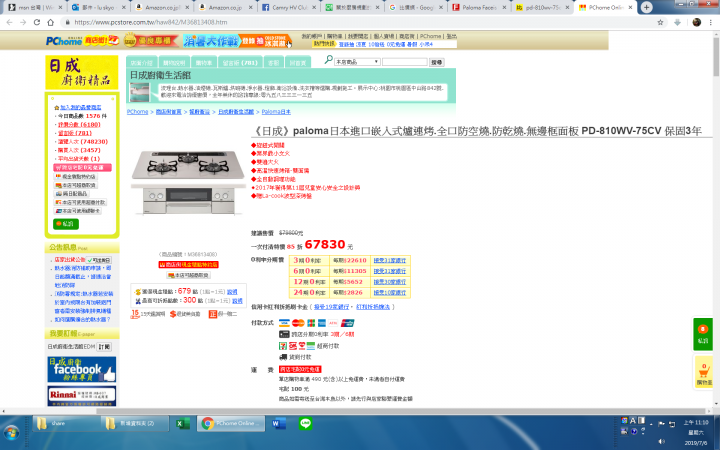Click the installment amount $2826

pos(353,292)
